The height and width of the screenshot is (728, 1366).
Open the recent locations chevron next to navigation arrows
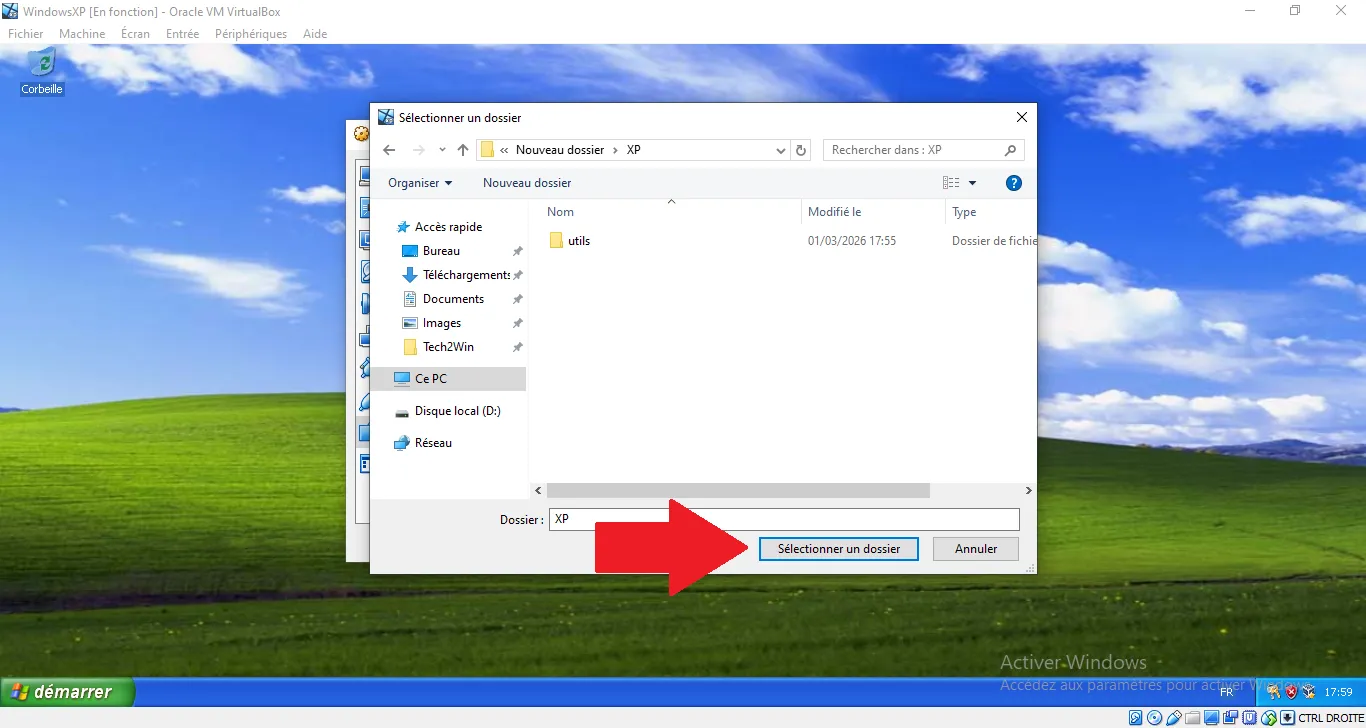point(441,149)
